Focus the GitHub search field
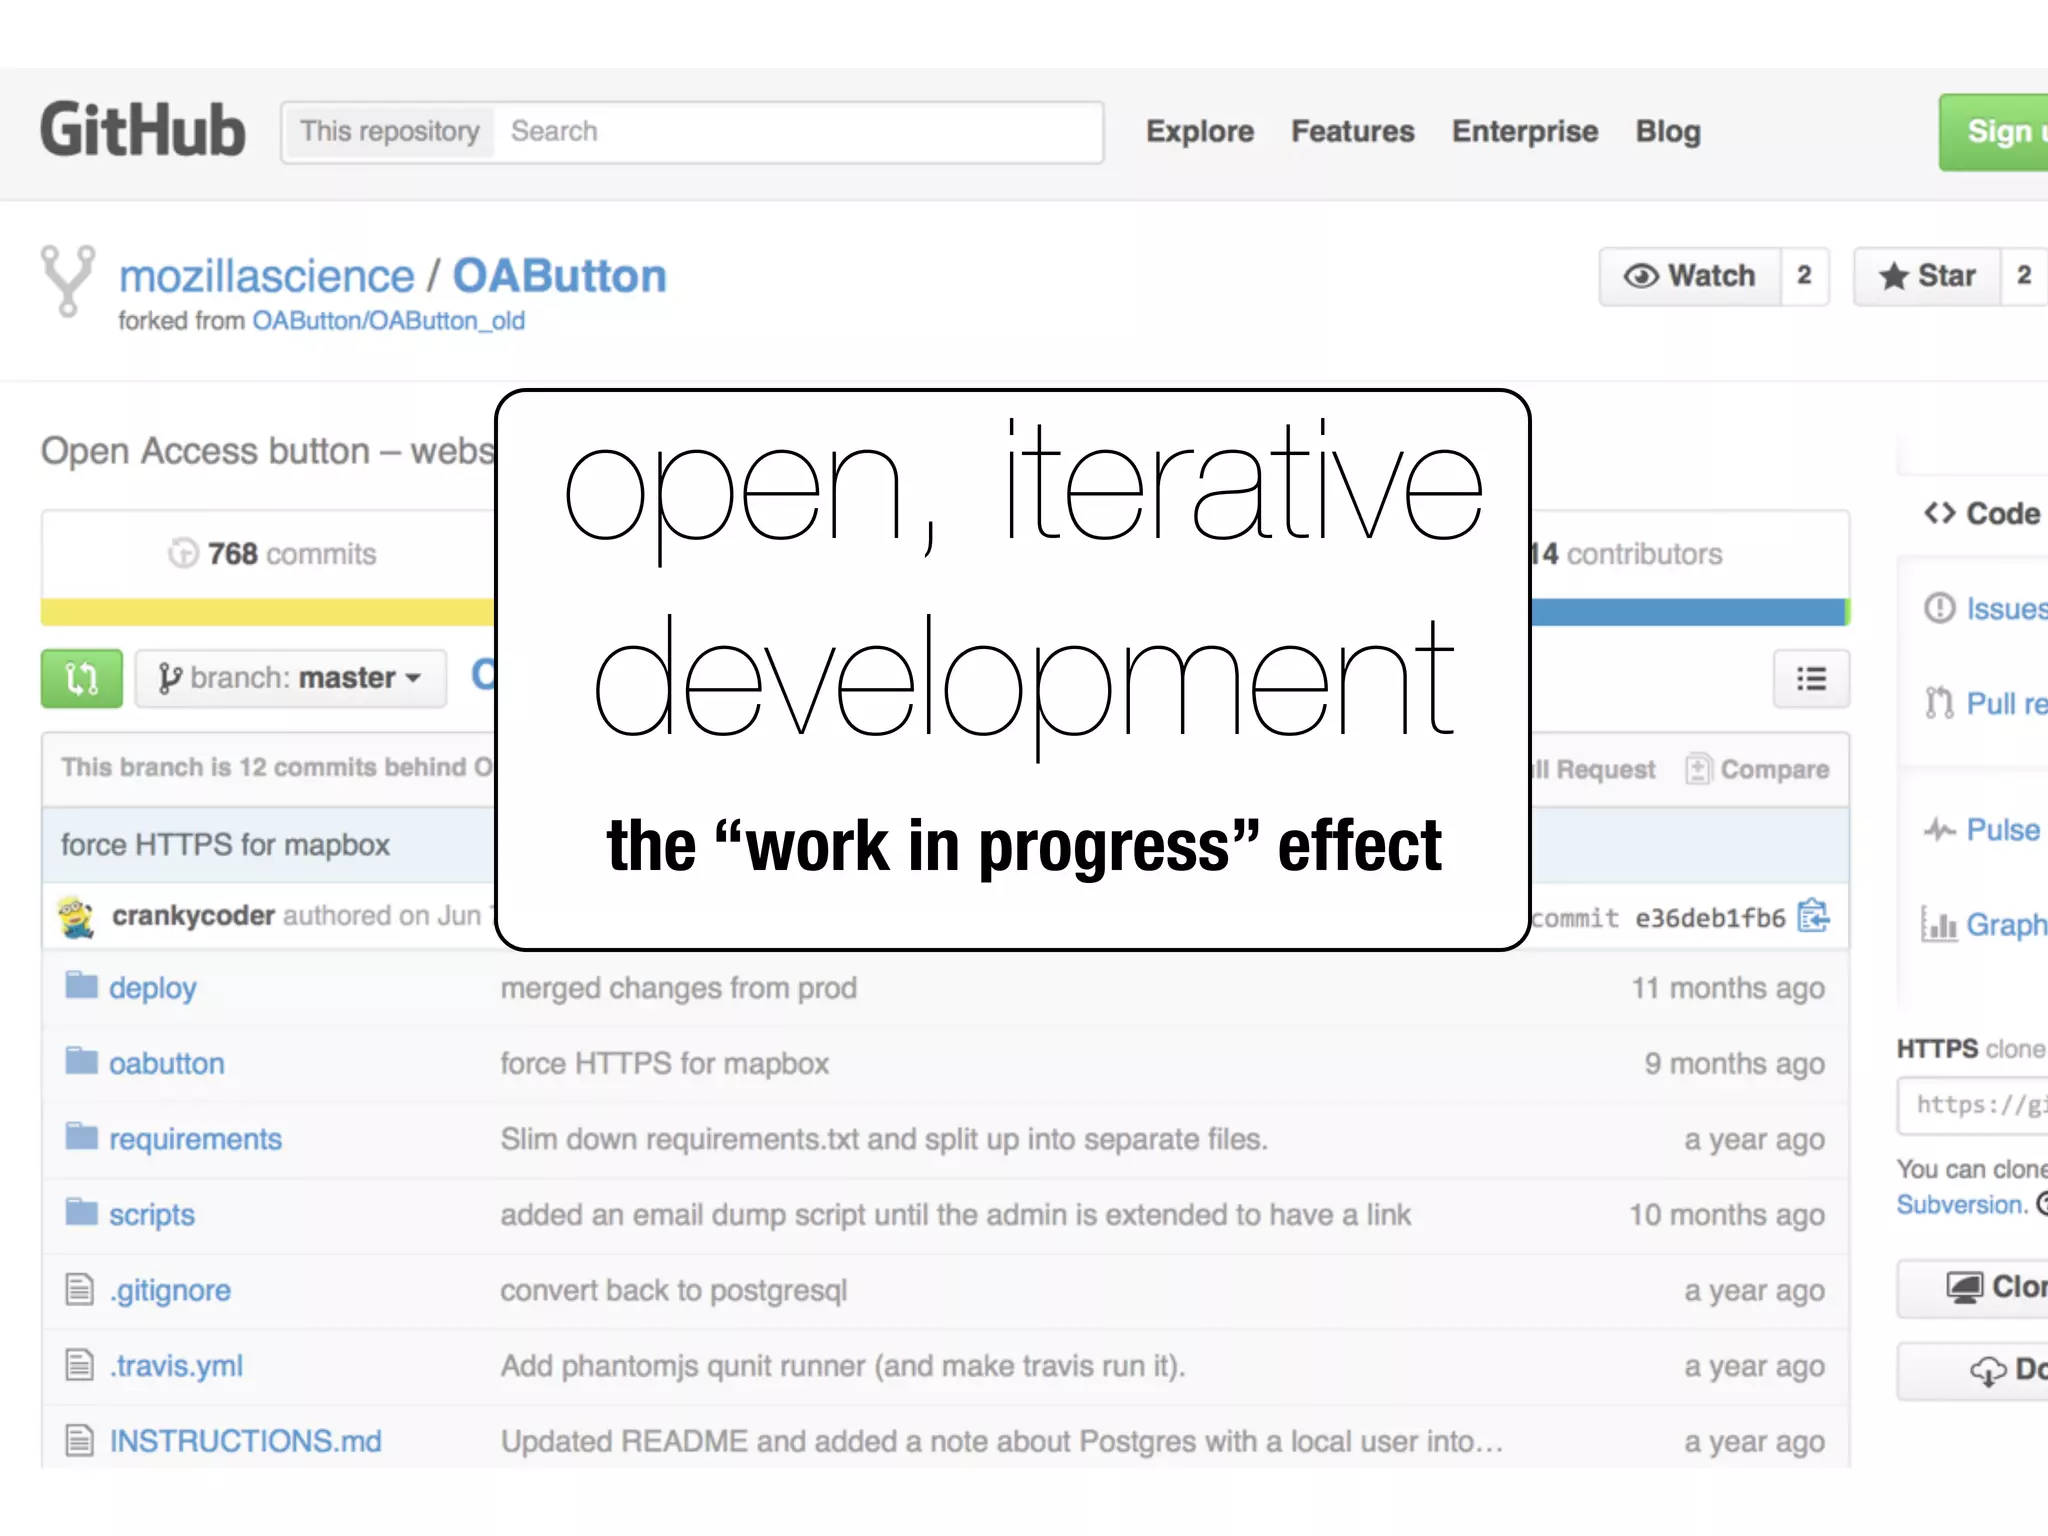Viewport: 2048px width, 1536px height. pos(800,131)
